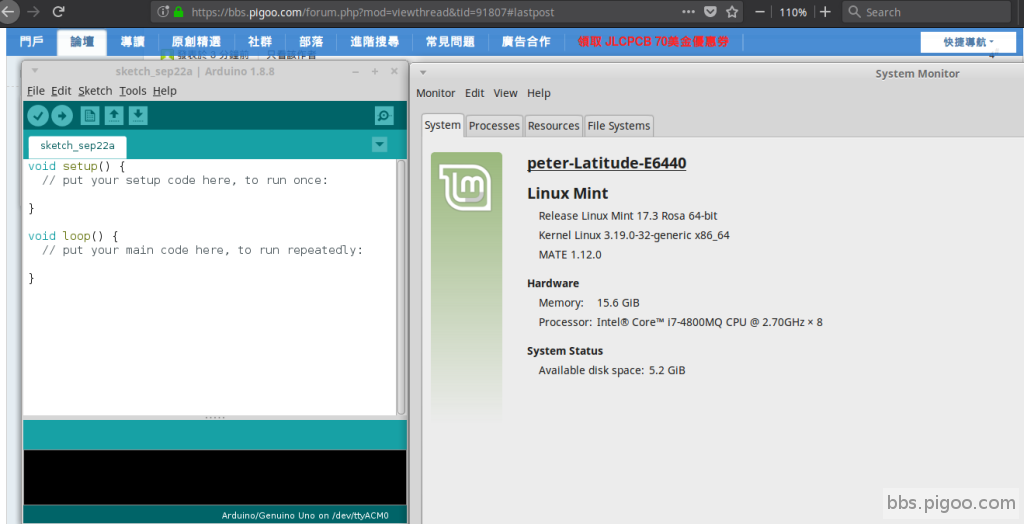Select the sketch_sep22a tab

(x=77, y=146)
